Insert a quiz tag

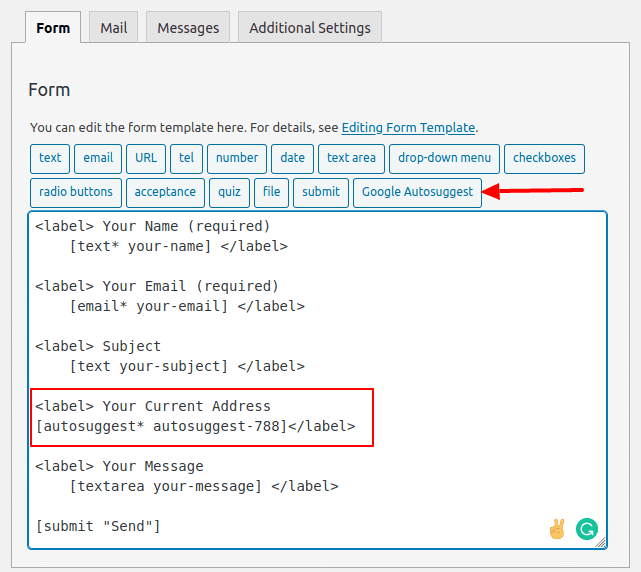tap(229, 193)
